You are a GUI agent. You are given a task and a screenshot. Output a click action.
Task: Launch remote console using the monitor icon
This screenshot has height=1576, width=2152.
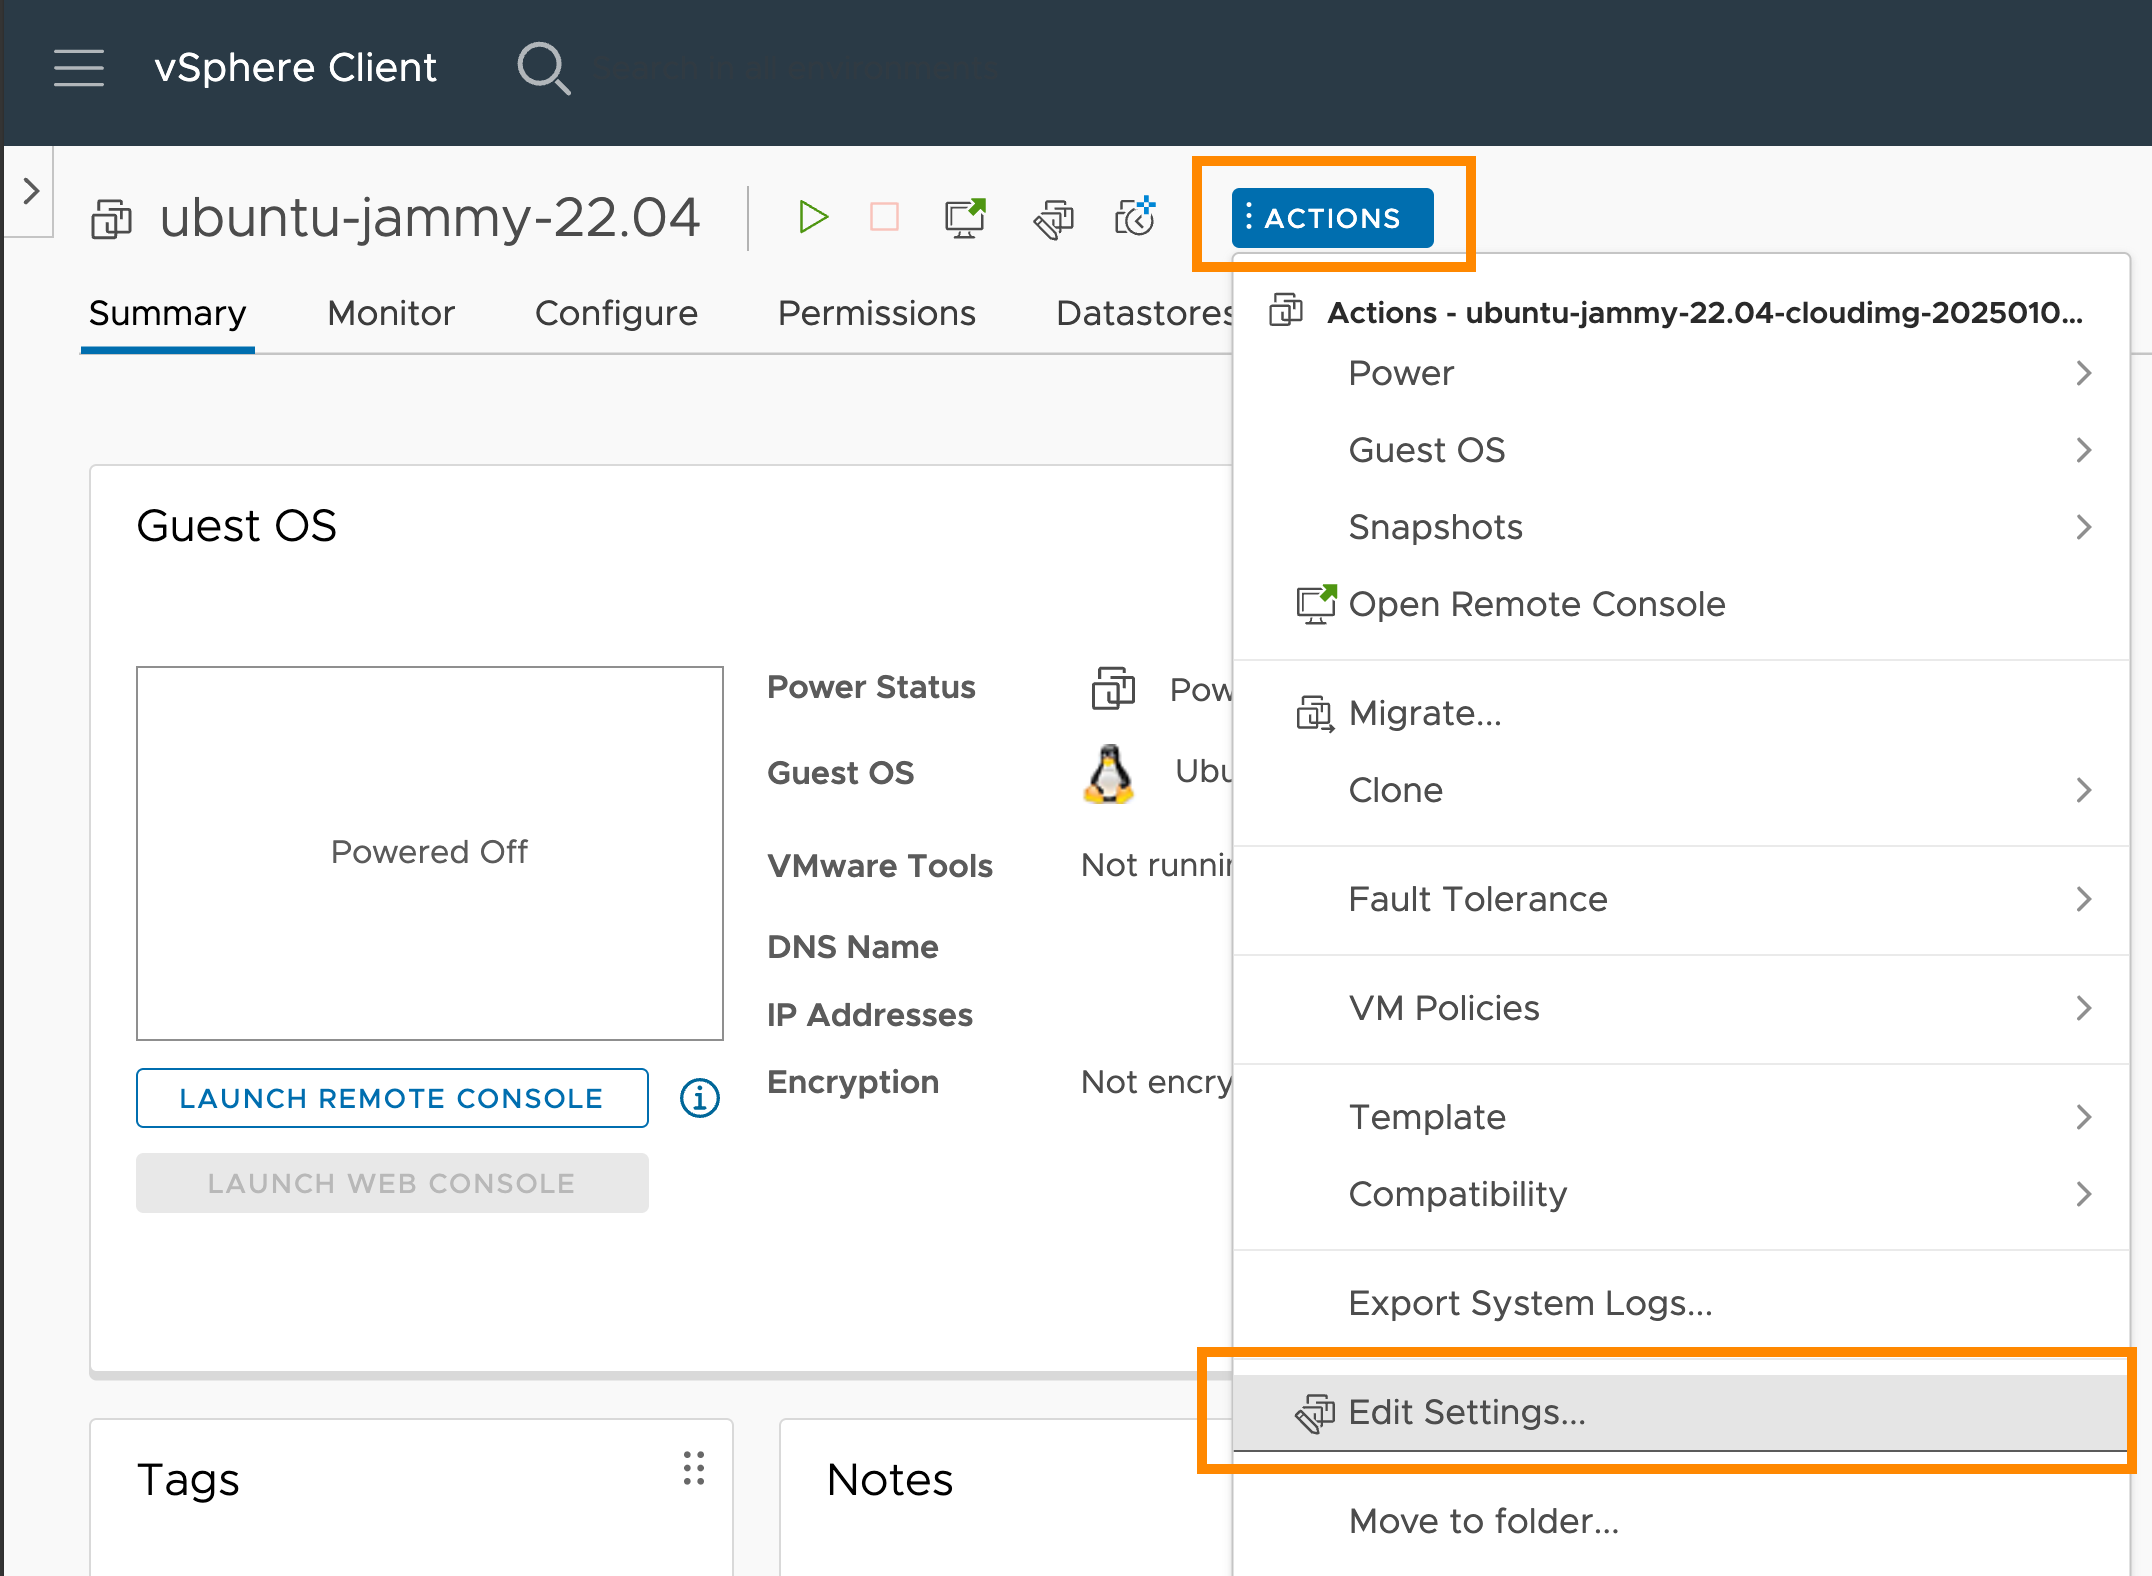[x=963, y=217]
